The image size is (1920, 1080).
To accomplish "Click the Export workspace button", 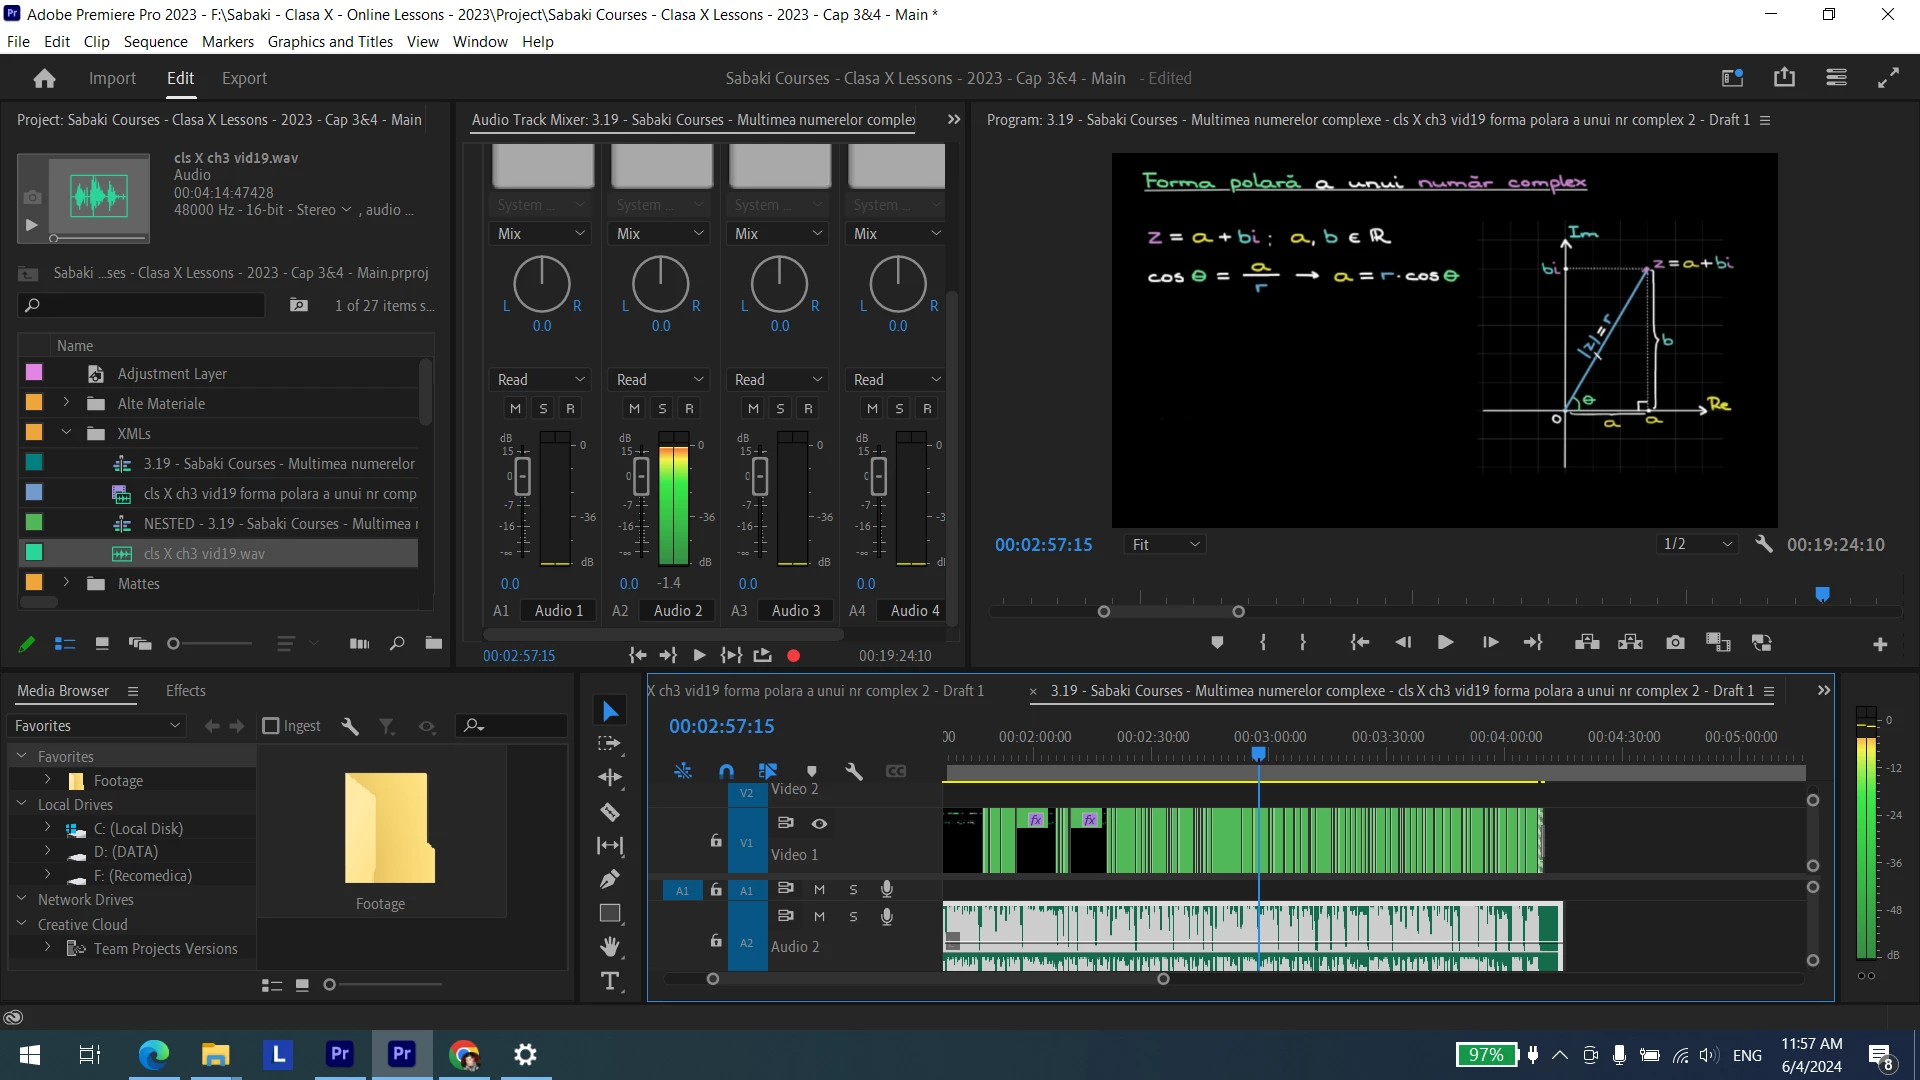I will 244,78.
